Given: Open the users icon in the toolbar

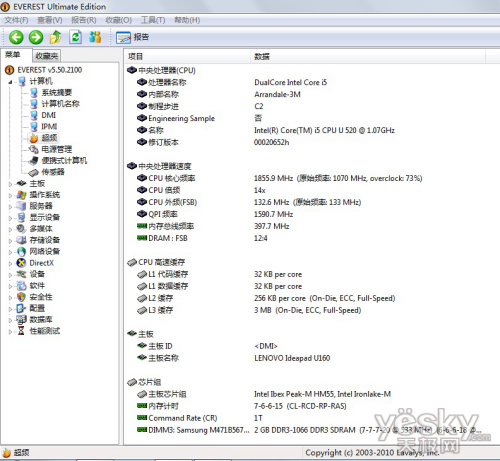Looking at the screenshot, I should click(x=95, y=37).
